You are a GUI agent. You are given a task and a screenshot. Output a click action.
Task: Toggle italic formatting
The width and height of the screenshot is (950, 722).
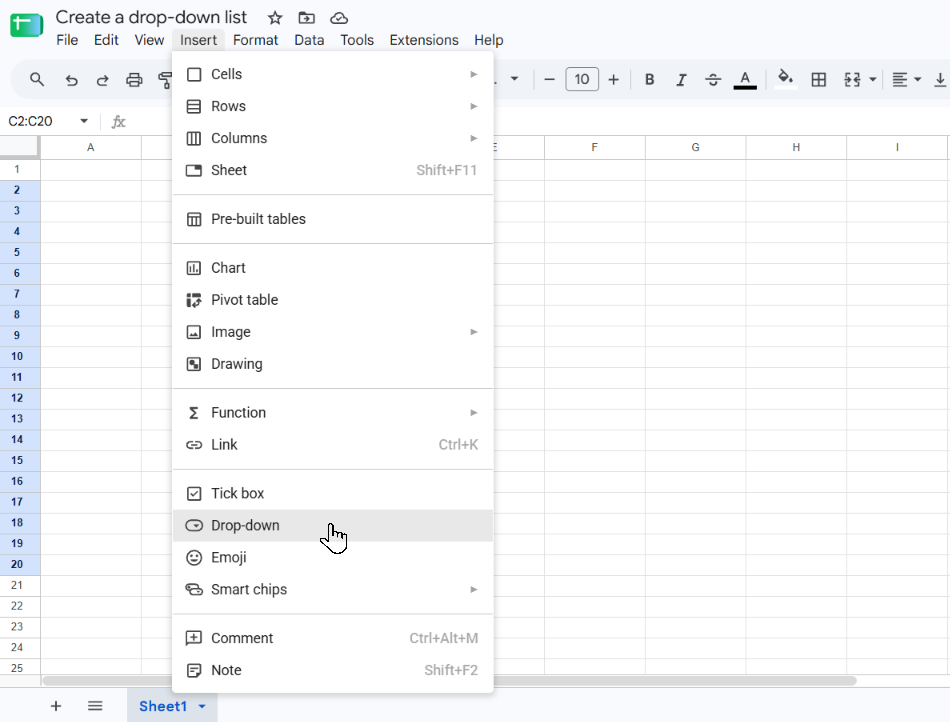coord(681,79)
